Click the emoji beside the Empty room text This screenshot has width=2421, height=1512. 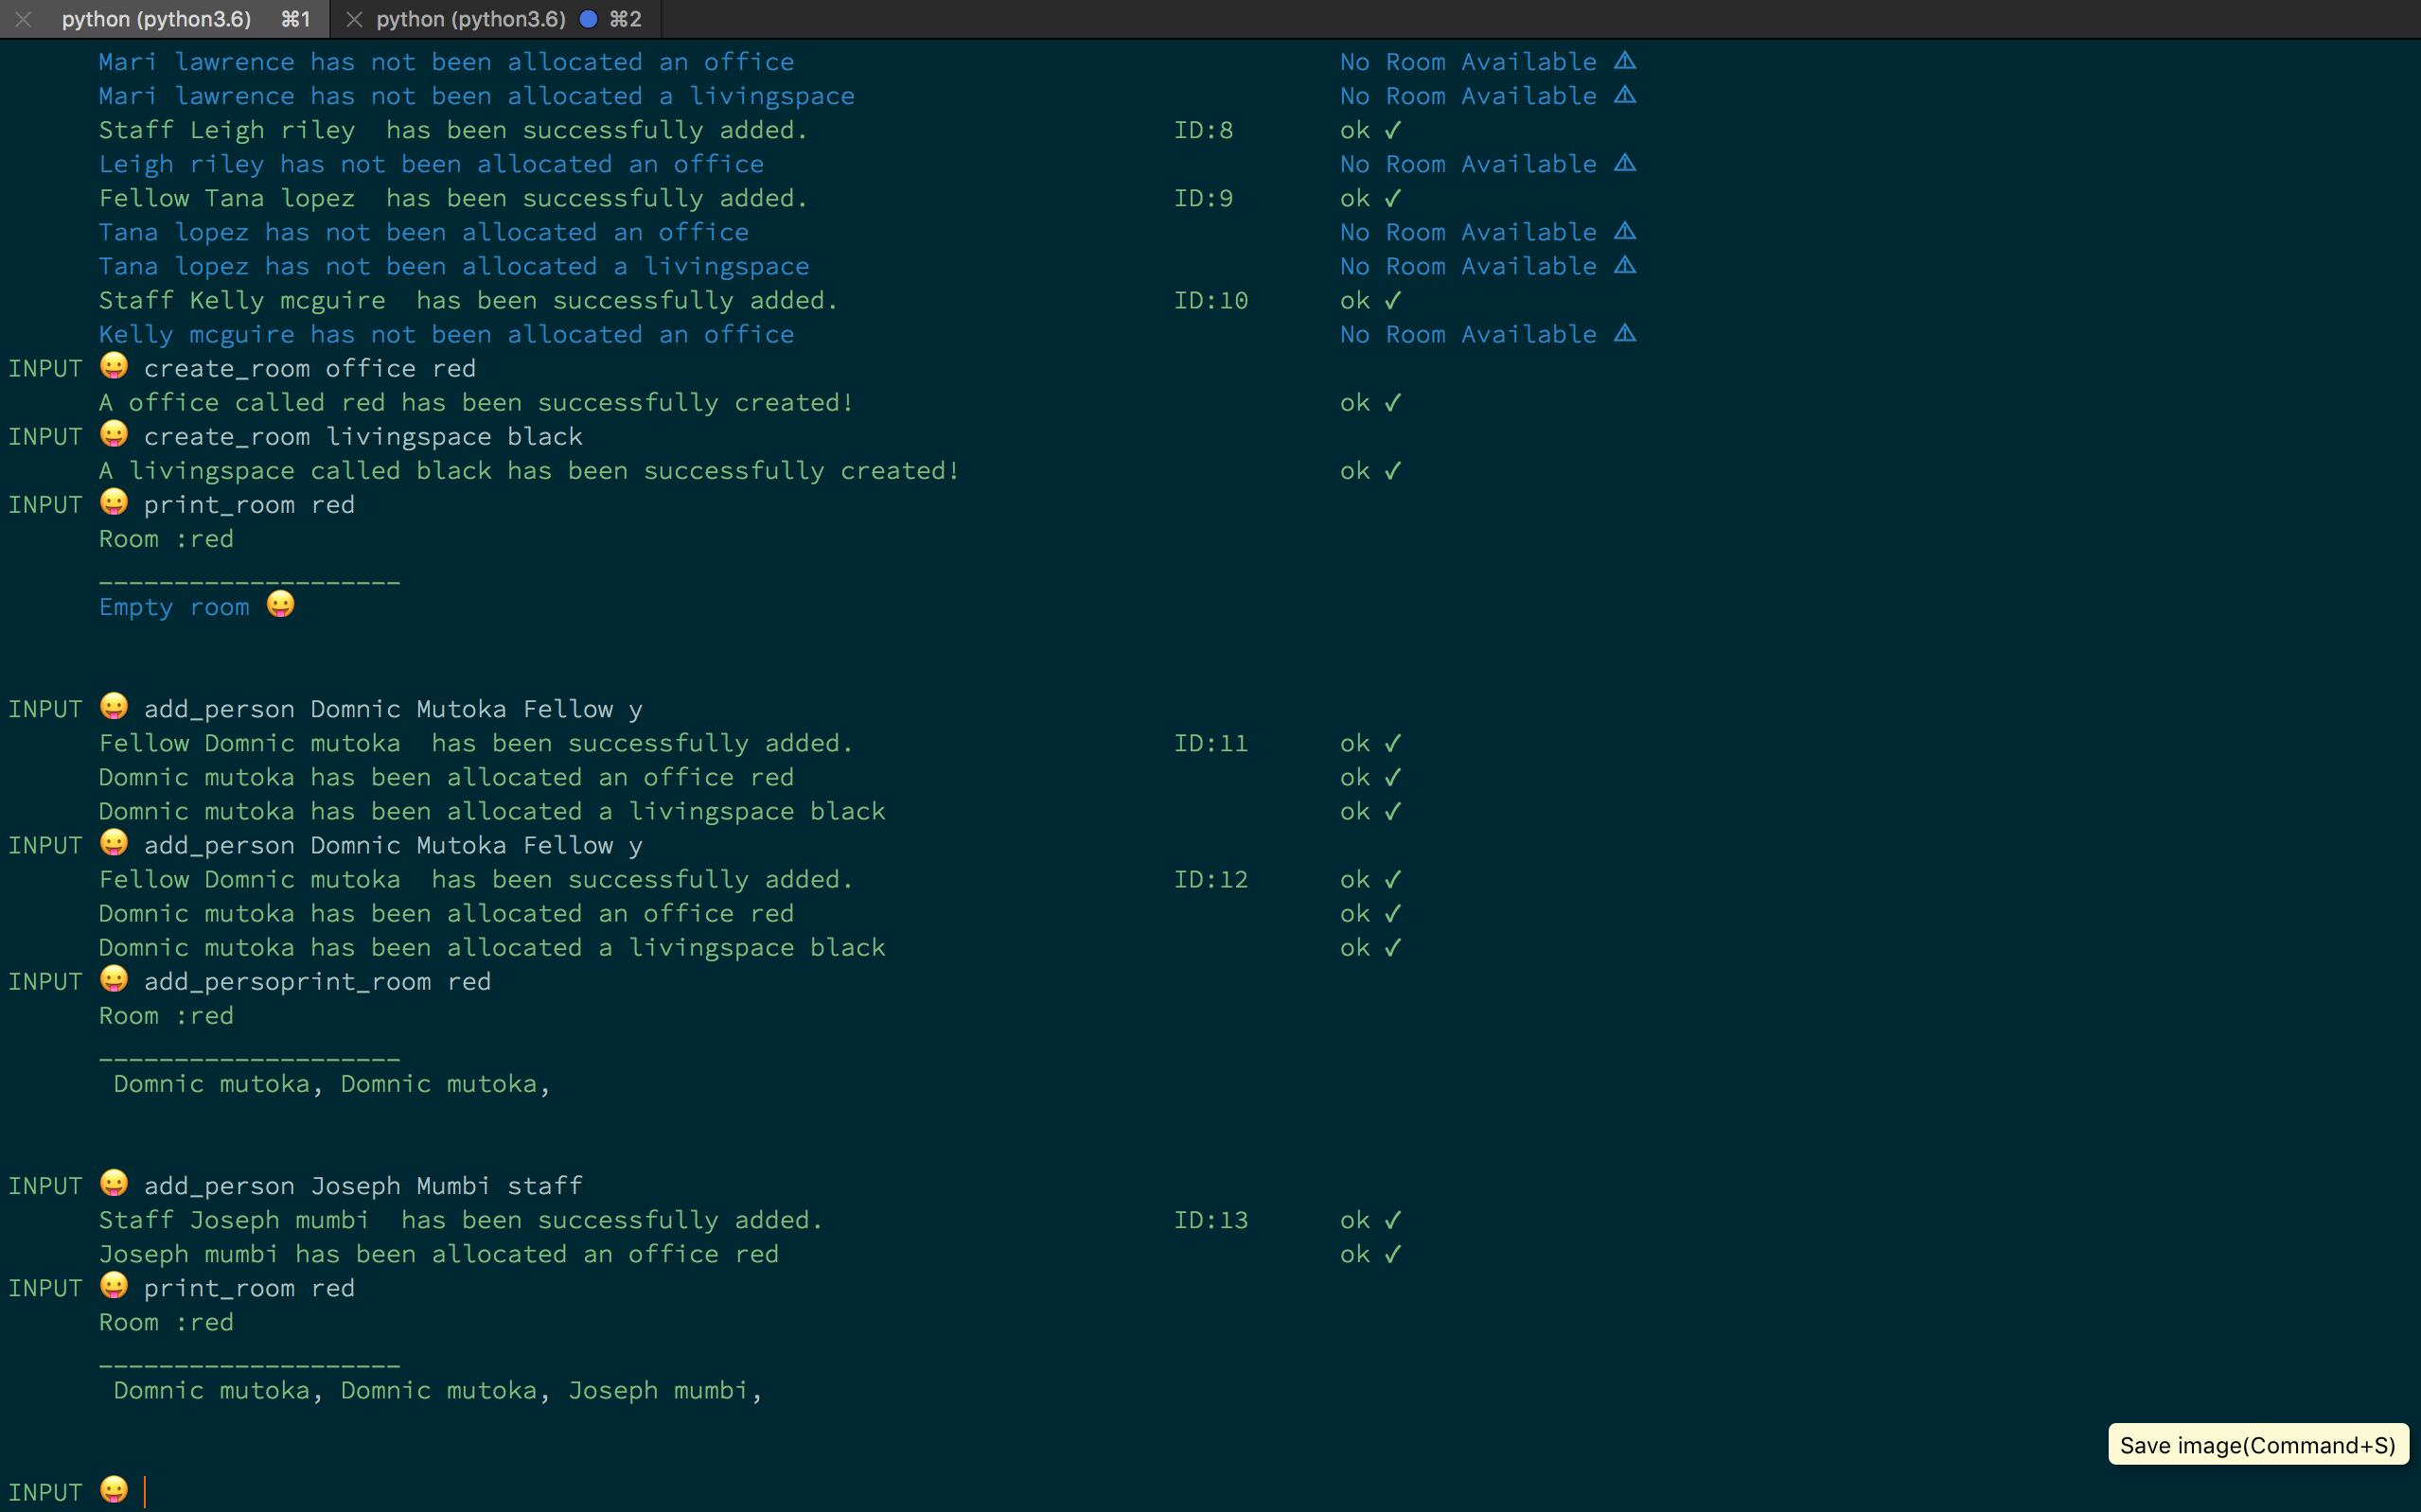[x=281, y=605]
